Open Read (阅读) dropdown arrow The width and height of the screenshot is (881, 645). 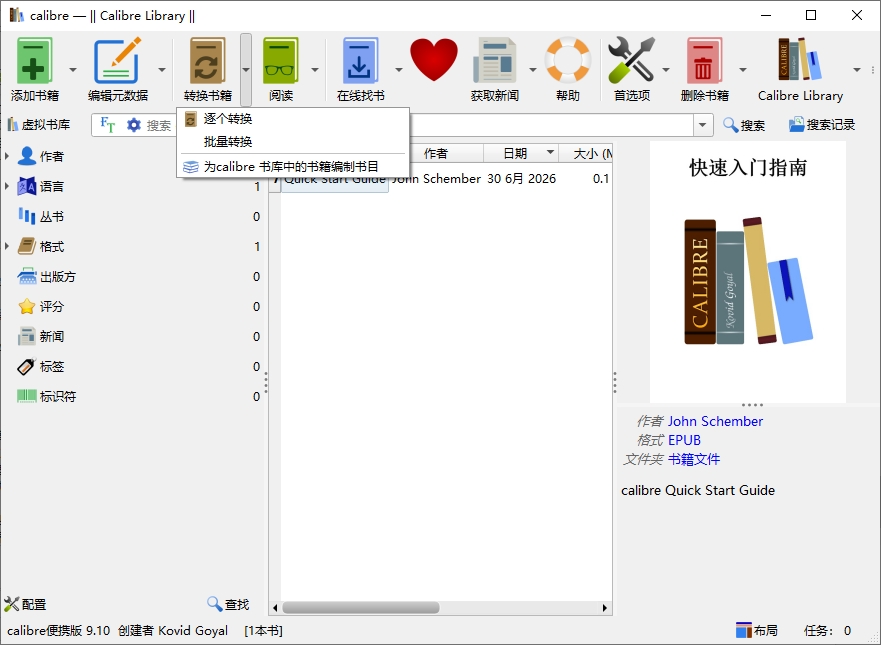coord(315,70)
